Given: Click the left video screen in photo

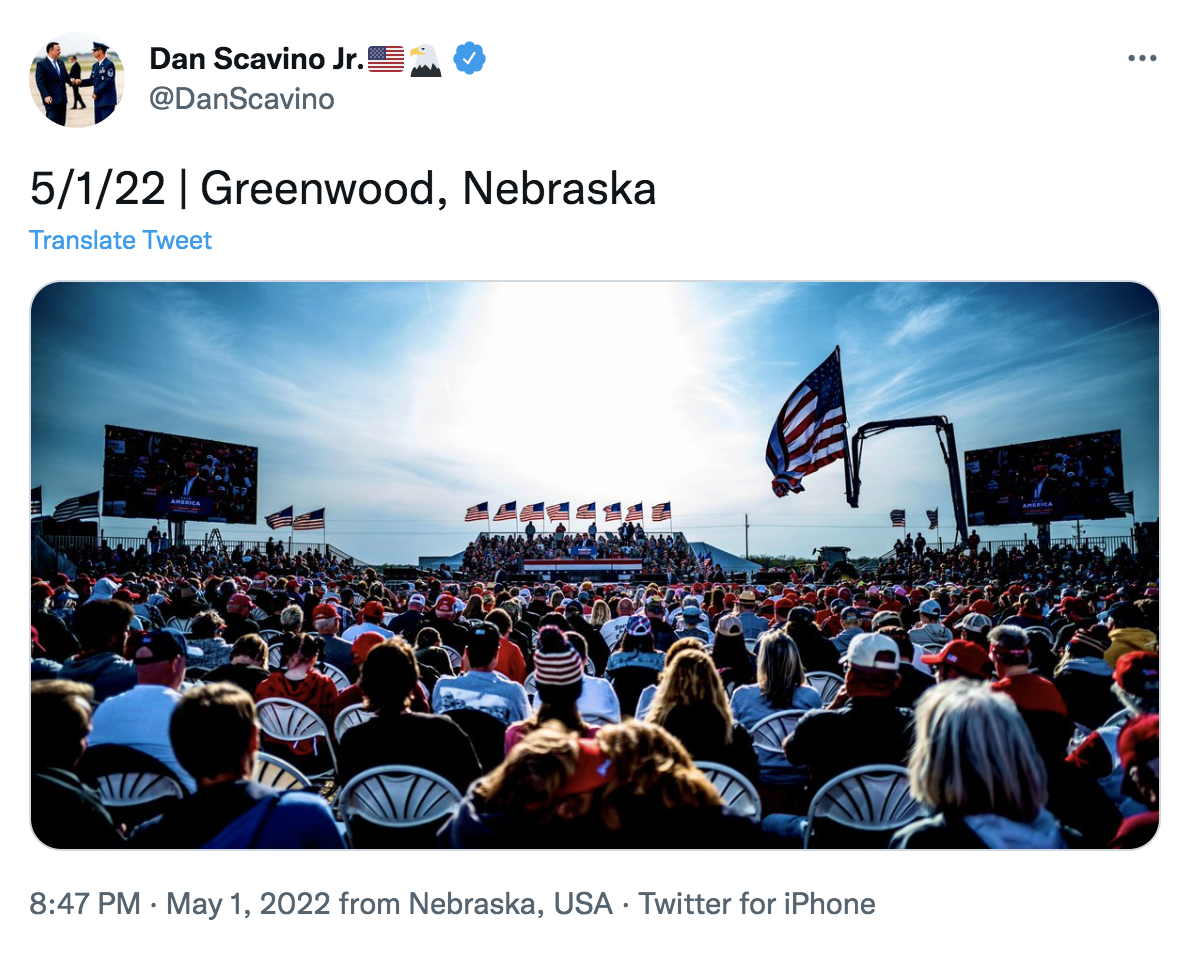Looking at the screenshot, I should tap(181, 474).
